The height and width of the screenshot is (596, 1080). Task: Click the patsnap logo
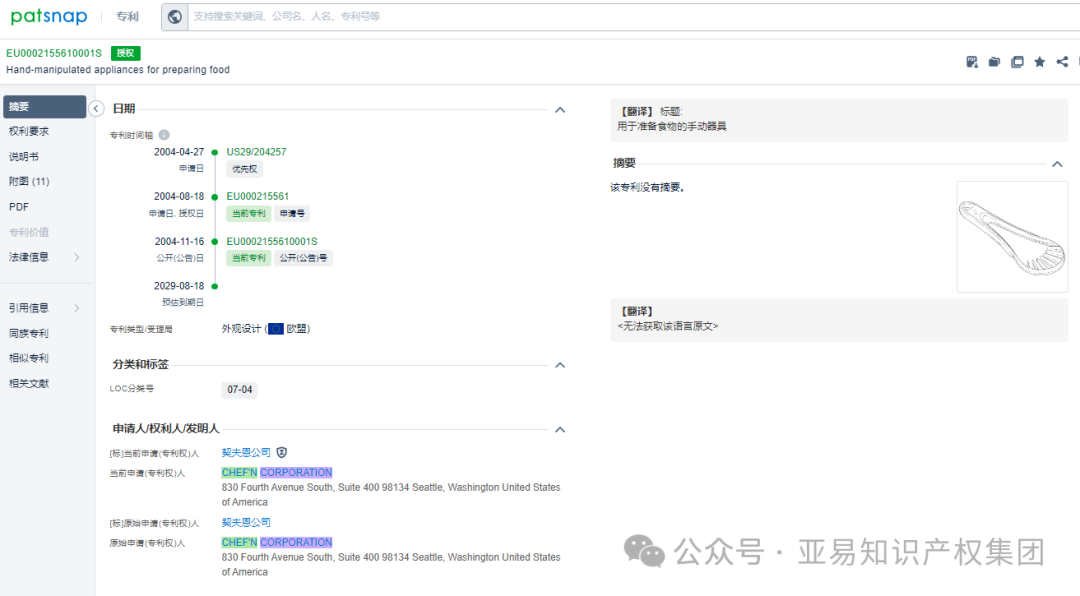coord(49,17)
